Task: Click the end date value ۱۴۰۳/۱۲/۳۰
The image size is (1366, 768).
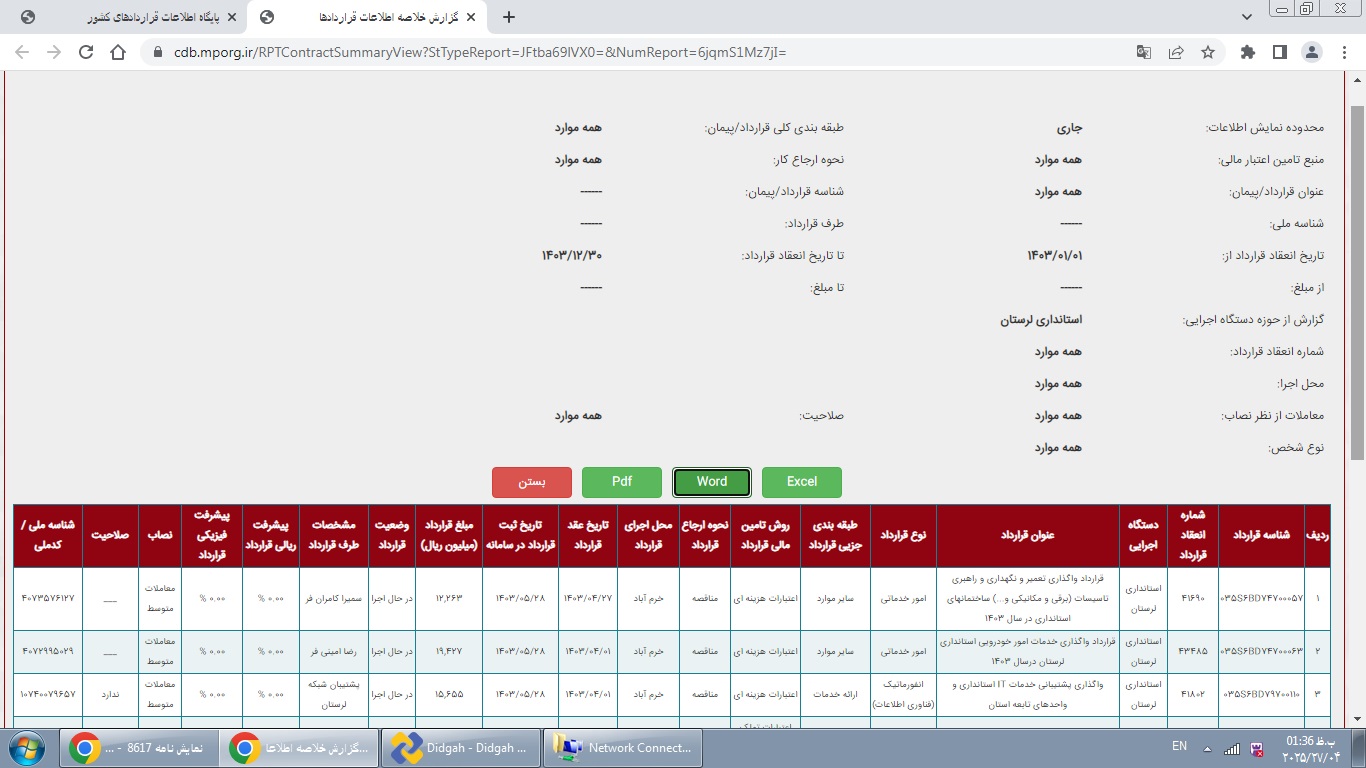Action: click(x=572, y=256)
